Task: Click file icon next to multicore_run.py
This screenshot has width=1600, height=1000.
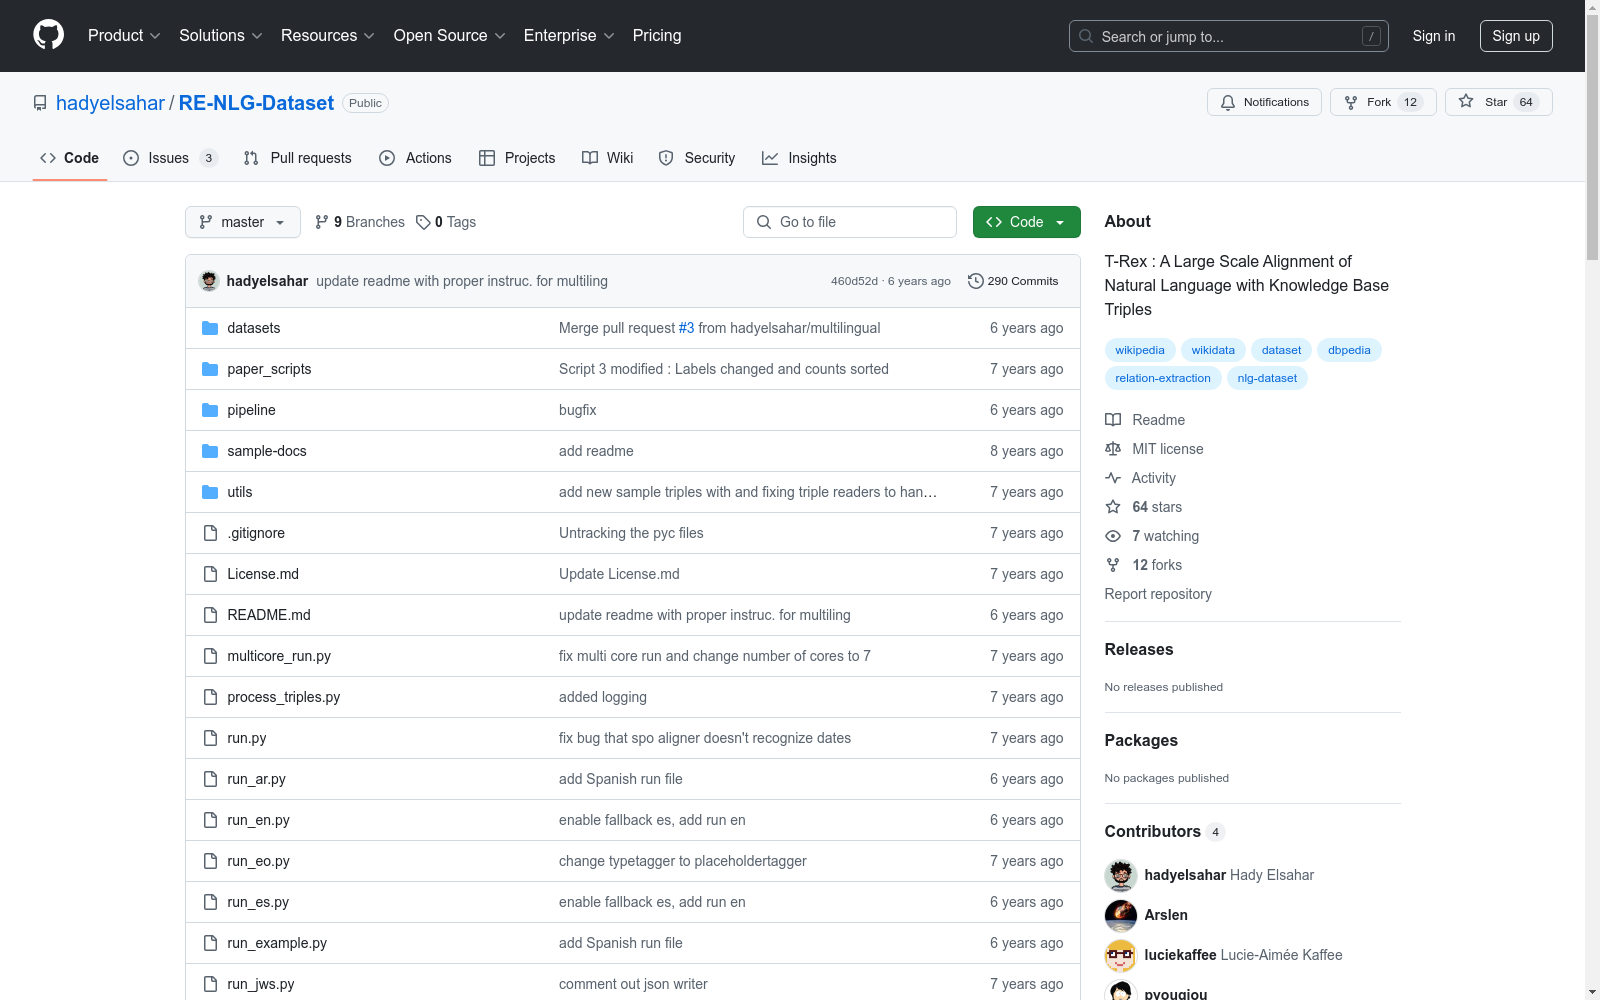Action: click(210, 656)
